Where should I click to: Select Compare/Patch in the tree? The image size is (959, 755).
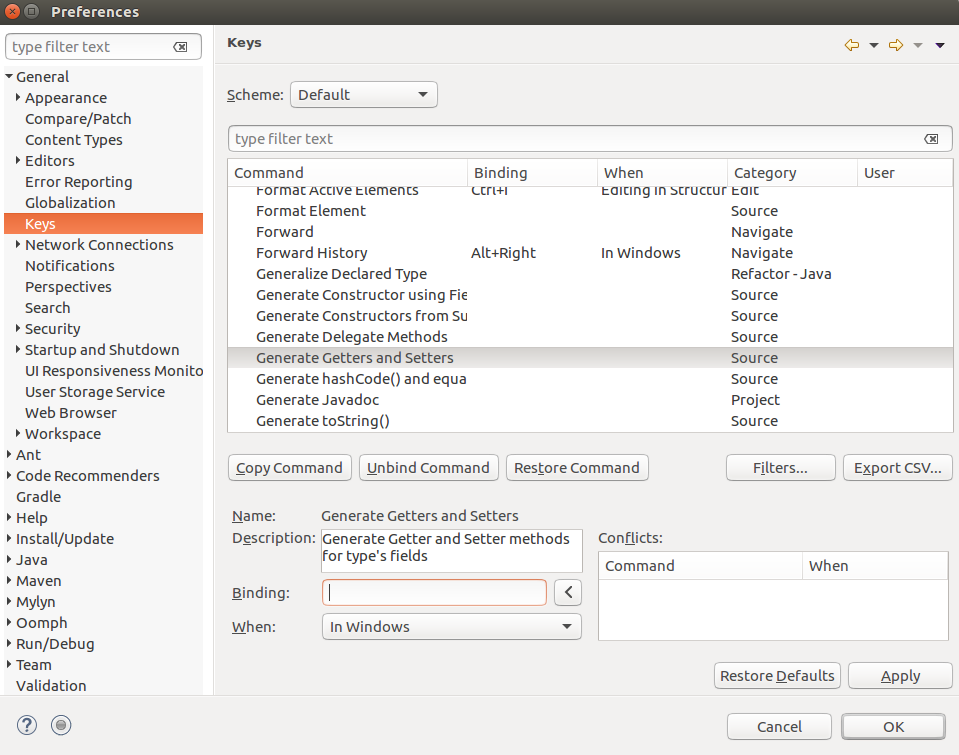[x=78, y=119]
